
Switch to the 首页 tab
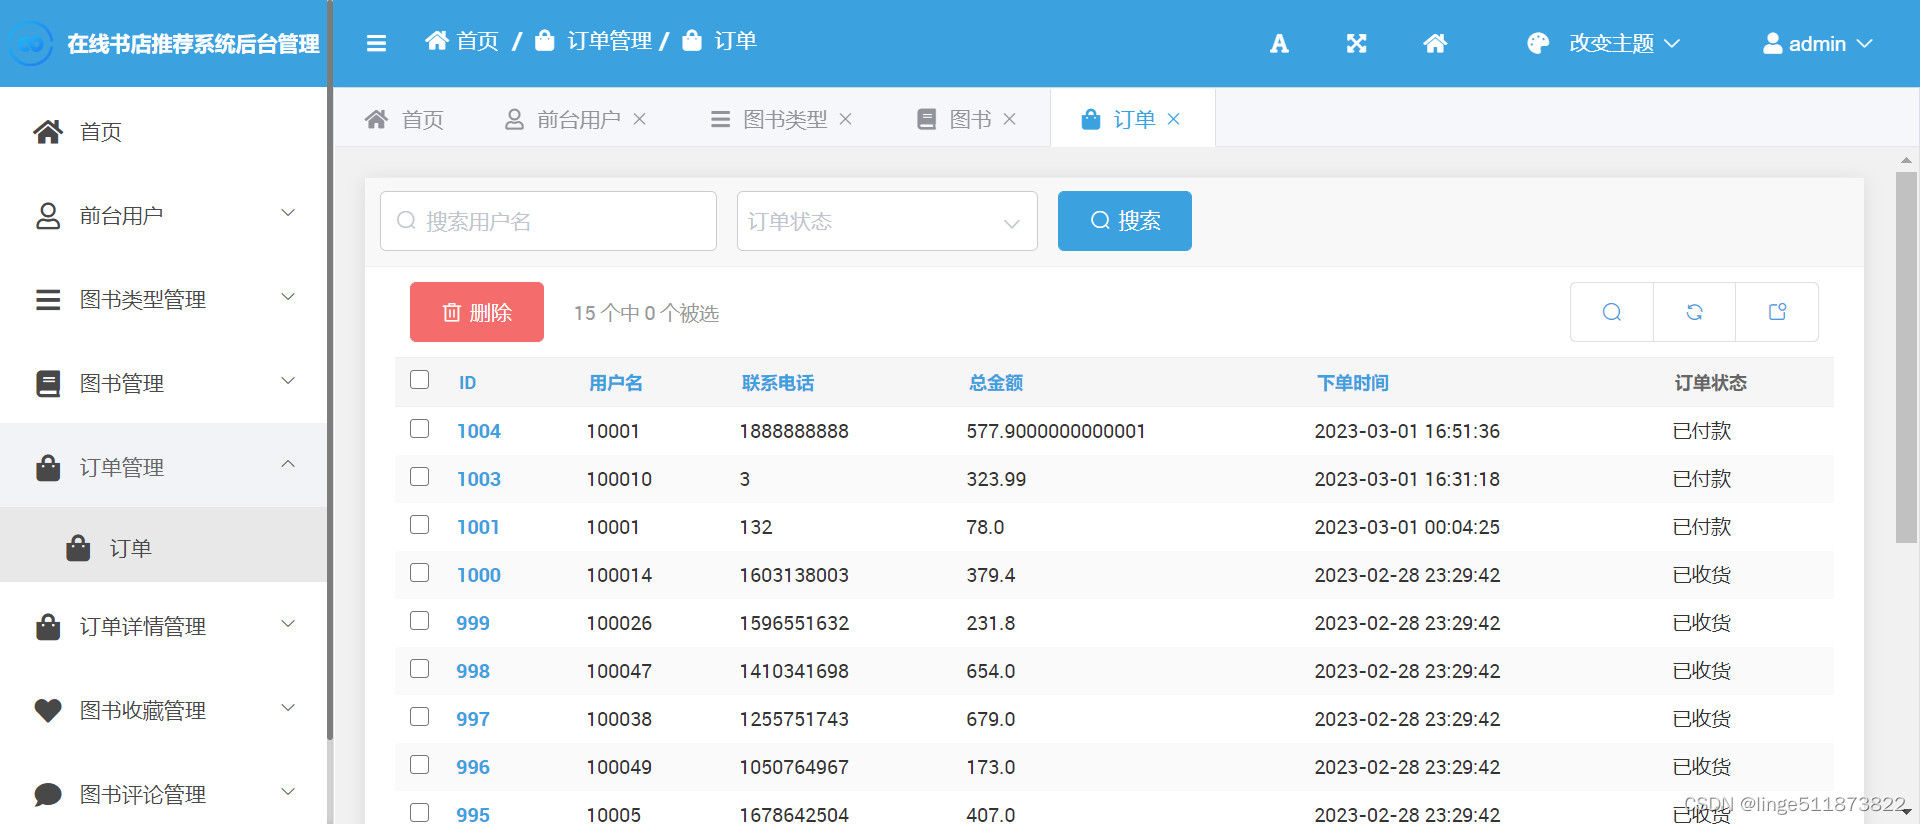point(404,119)
